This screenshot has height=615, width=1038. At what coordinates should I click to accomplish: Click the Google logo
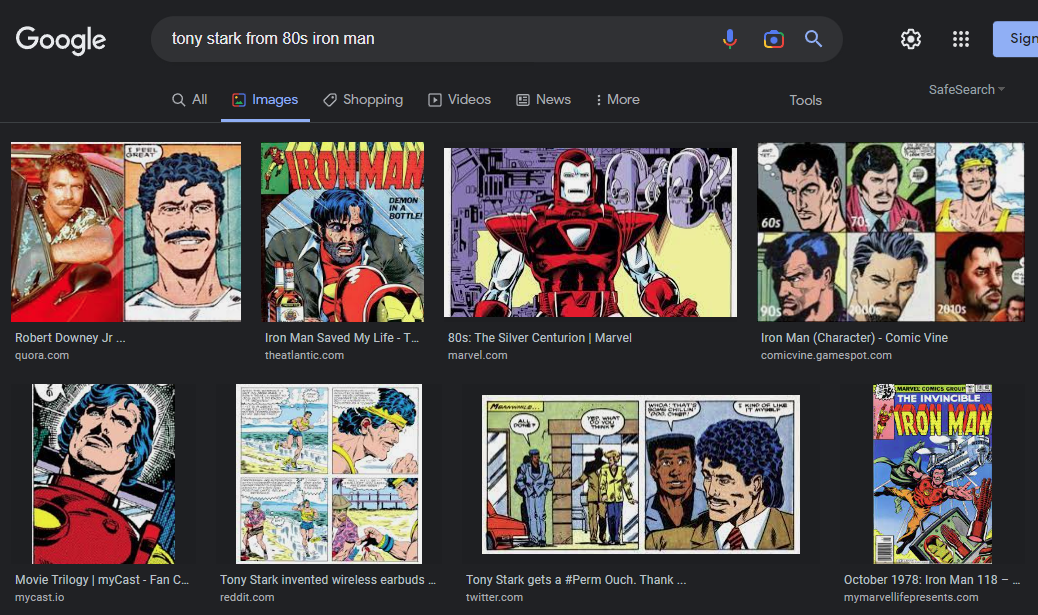pos(60,40)
